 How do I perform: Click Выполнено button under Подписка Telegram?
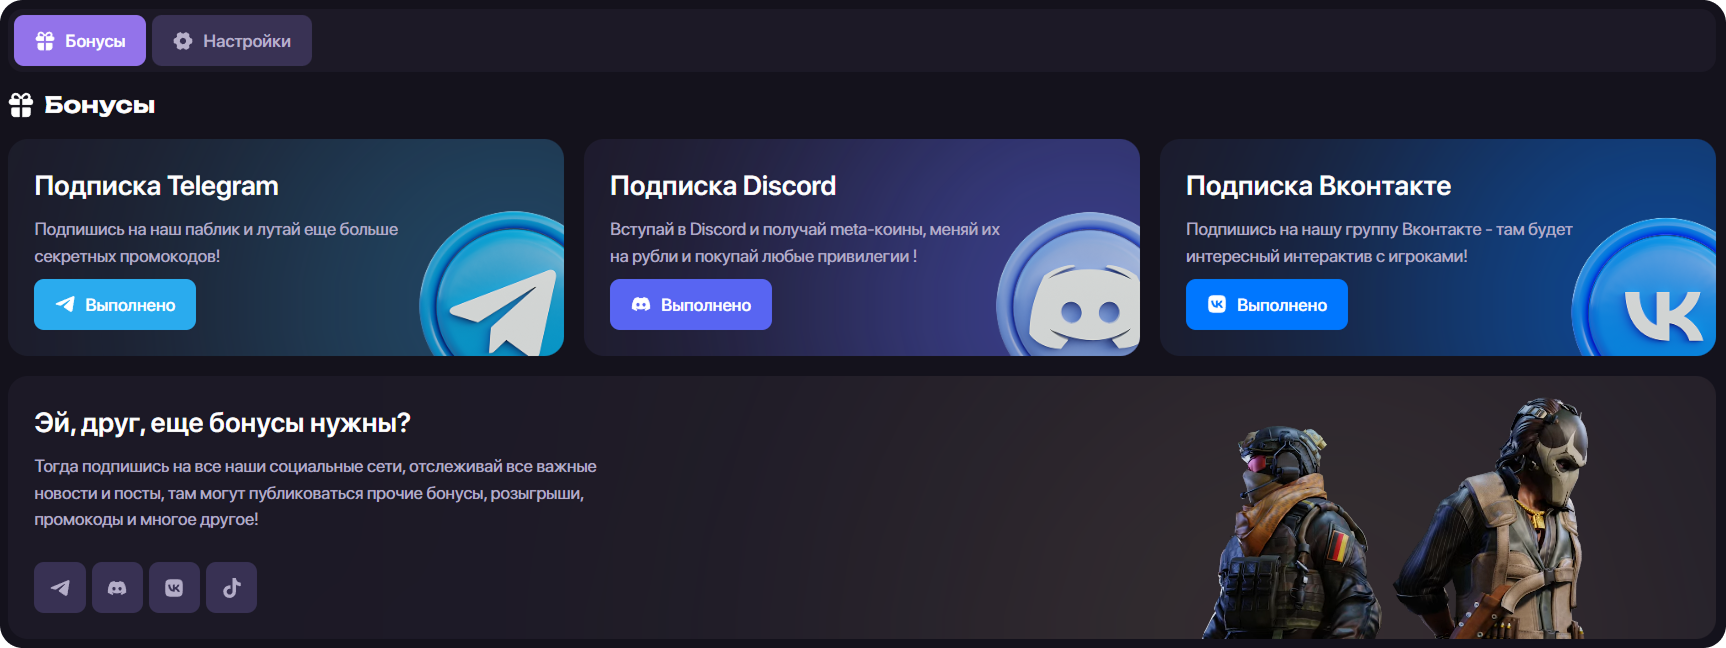115,305
